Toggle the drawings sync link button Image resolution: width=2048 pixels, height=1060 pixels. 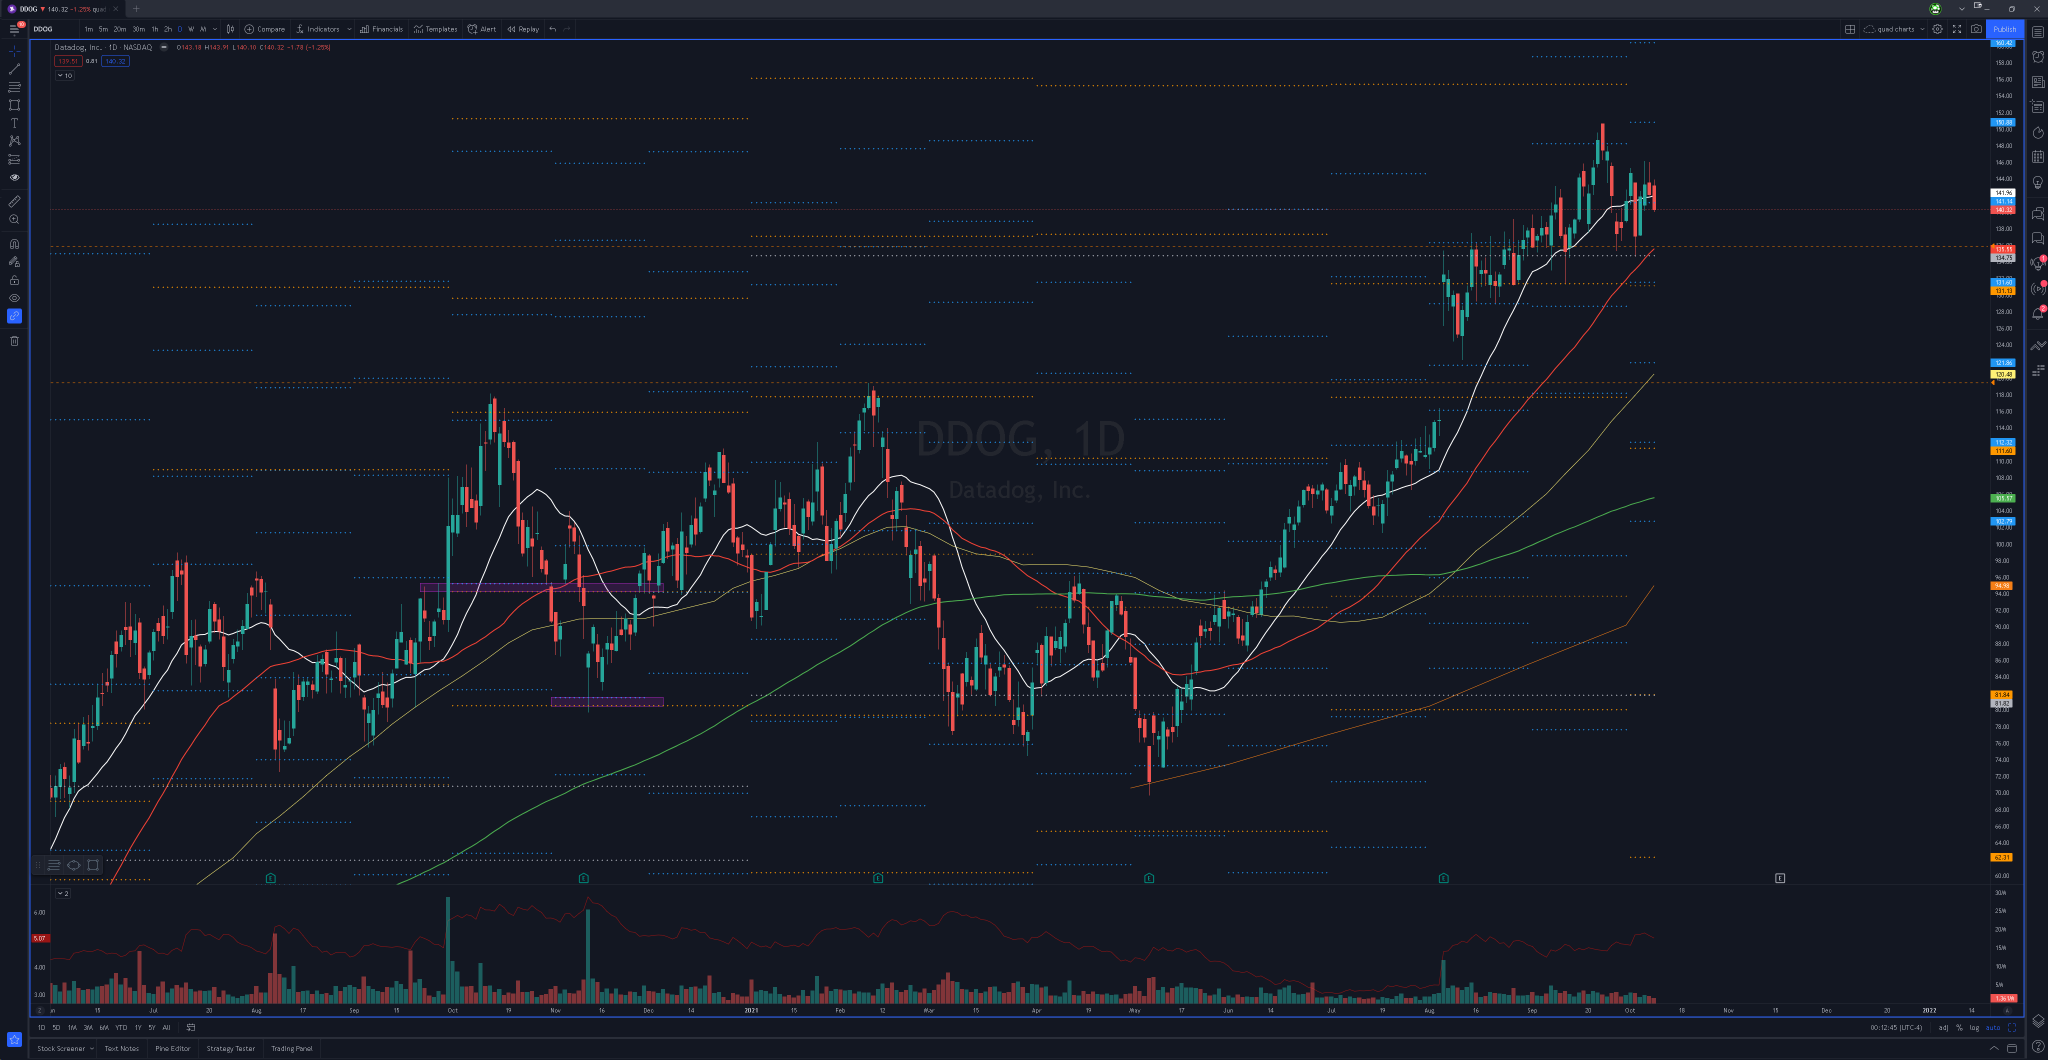click(14, 316)
